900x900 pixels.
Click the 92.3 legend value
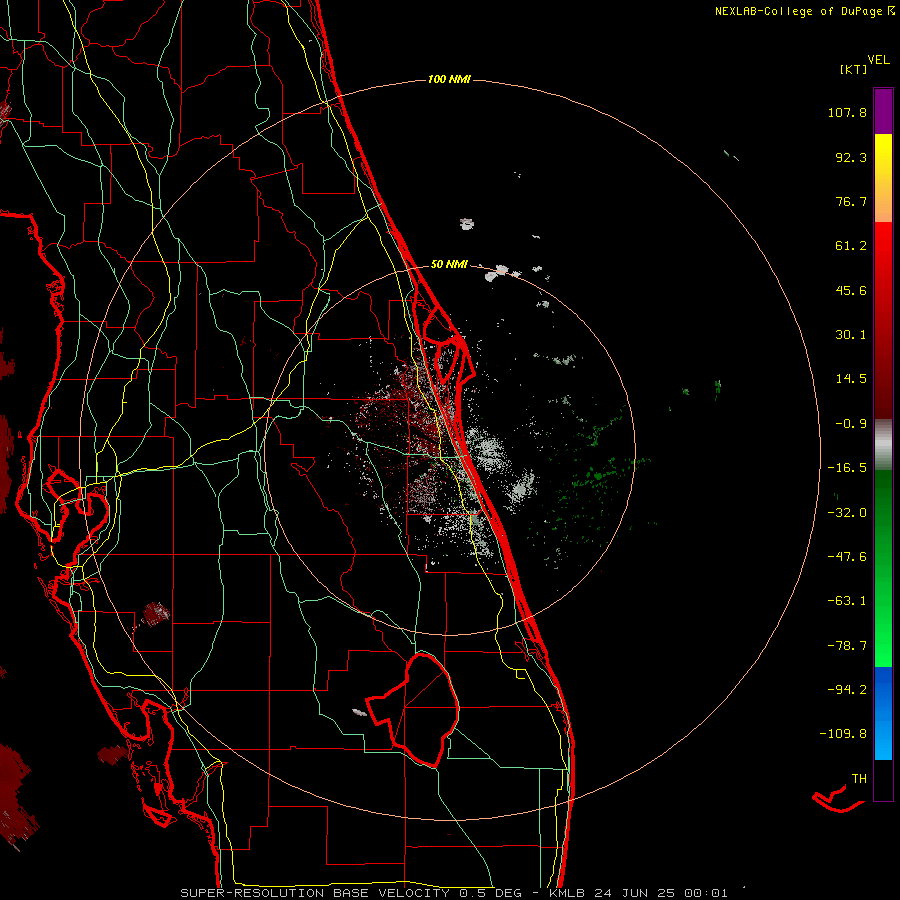coord(851,157)
